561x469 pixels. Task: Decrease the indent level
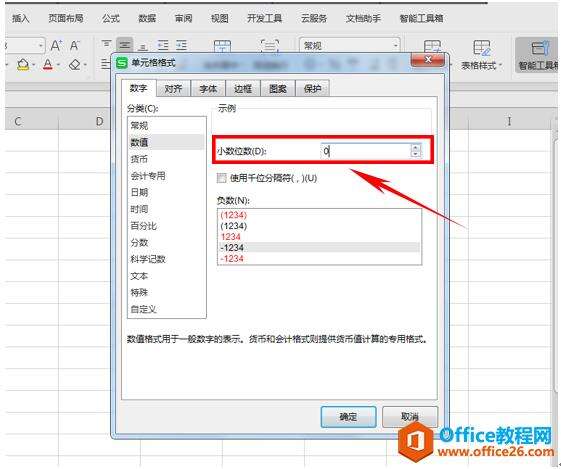pyautogui.click(x=163, y=45)
